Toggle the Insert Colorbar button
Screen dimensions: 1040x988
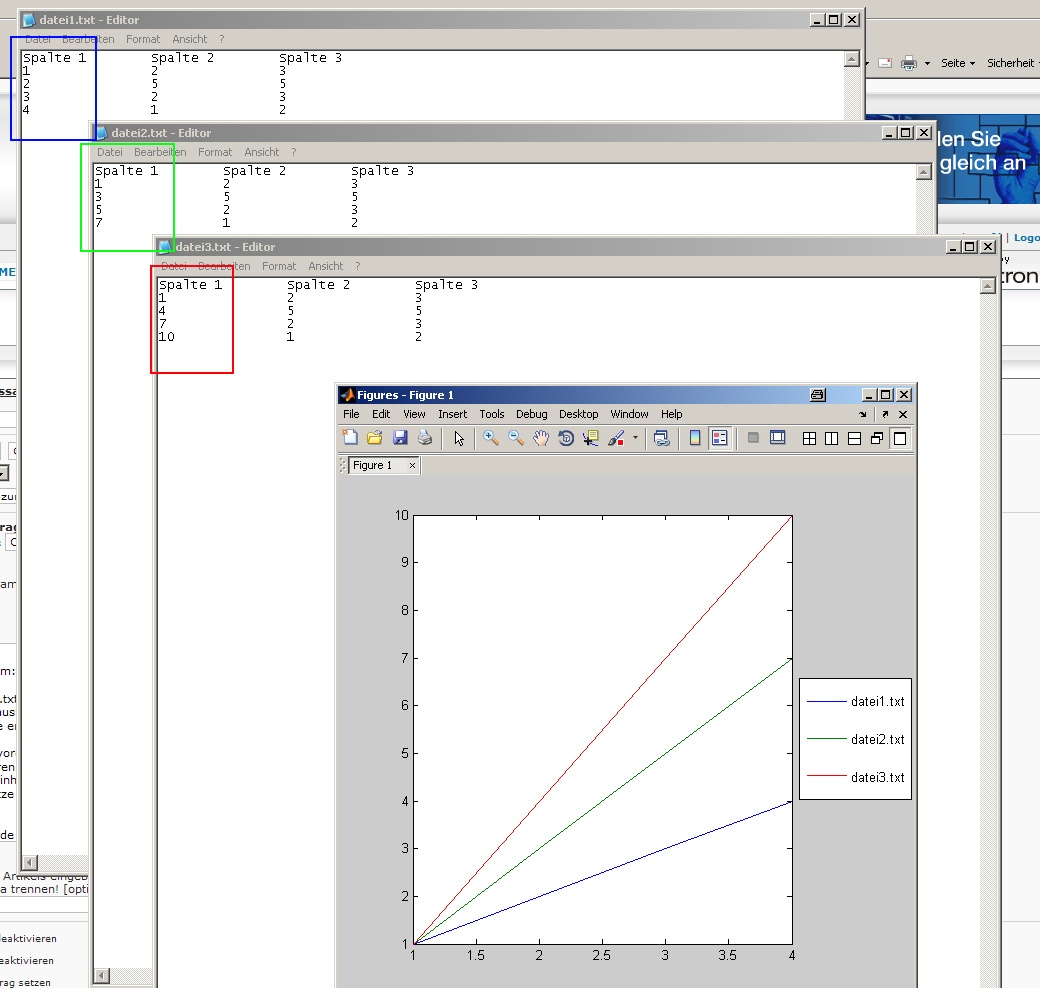click(x=695, y=438)
